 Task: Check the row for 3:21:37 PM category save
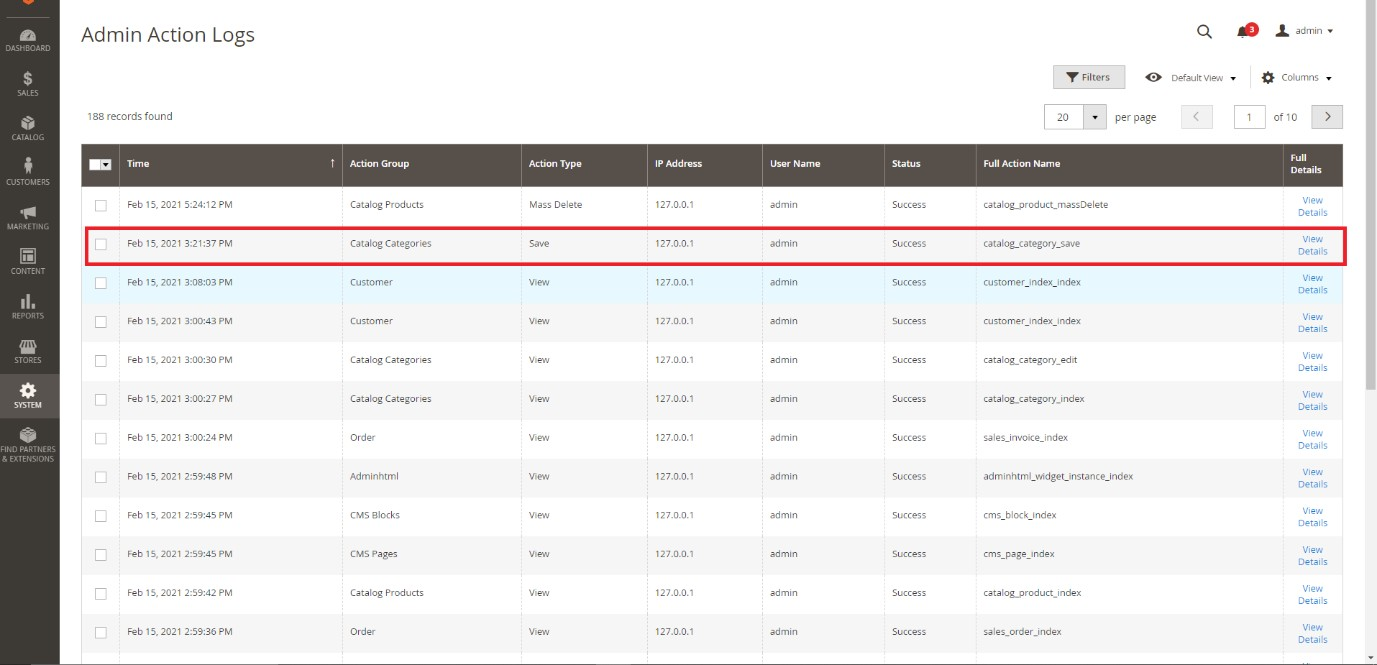[100, 244]
